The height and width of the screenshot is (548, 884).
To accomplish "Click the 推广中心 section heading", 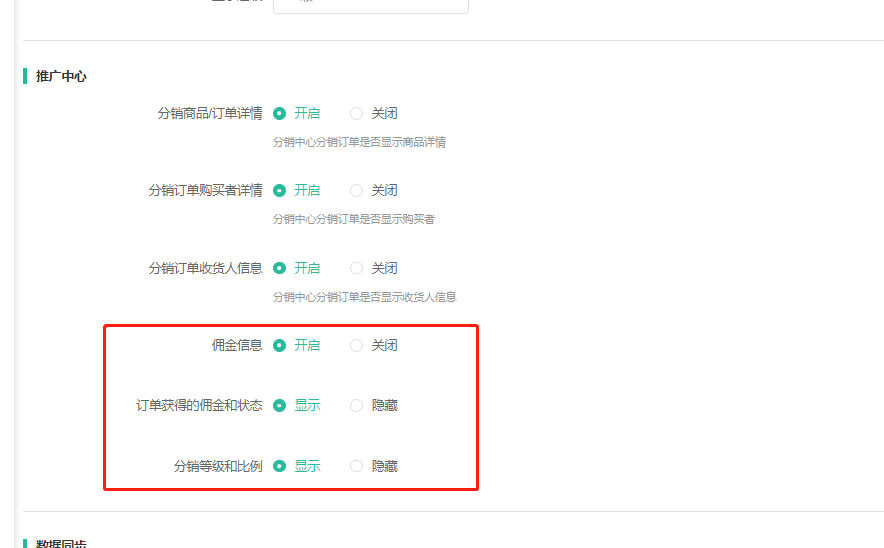I will (x=61, y=76).
